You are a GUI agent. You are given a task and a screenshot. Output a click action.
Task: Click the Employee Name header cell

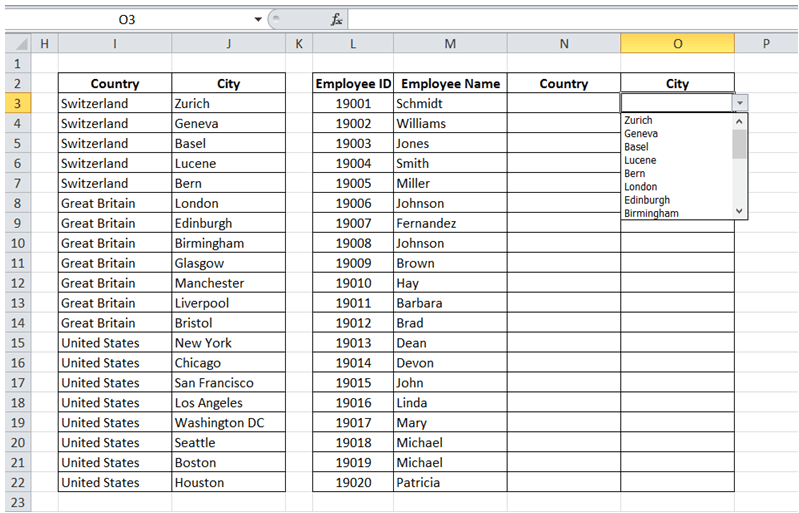[x=450, y=84]
